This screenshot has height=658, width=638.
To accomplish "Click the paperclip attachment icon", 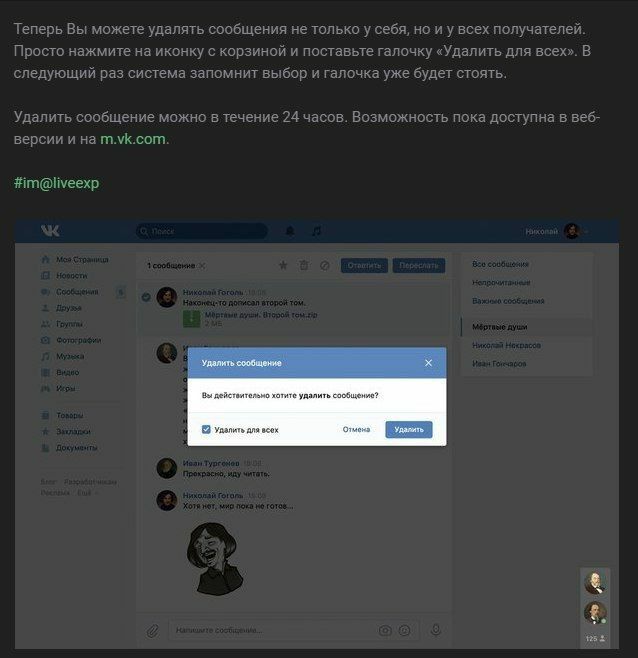I will click(x=152, y=630).
